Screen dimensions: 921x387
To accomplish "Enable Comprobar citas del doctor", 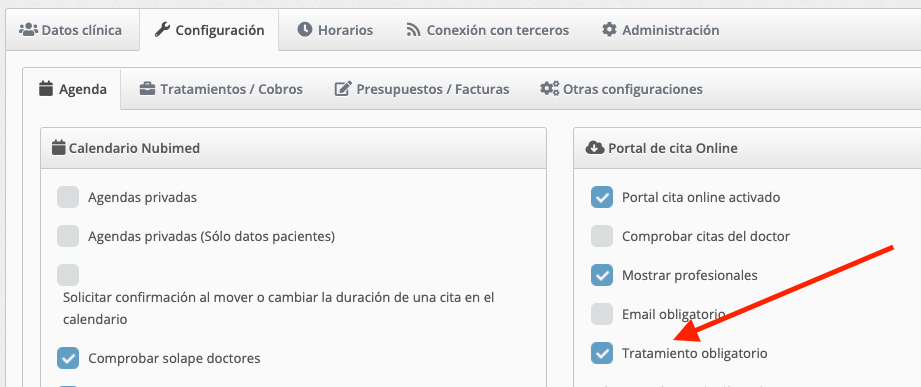I will [x=602, y=236].
